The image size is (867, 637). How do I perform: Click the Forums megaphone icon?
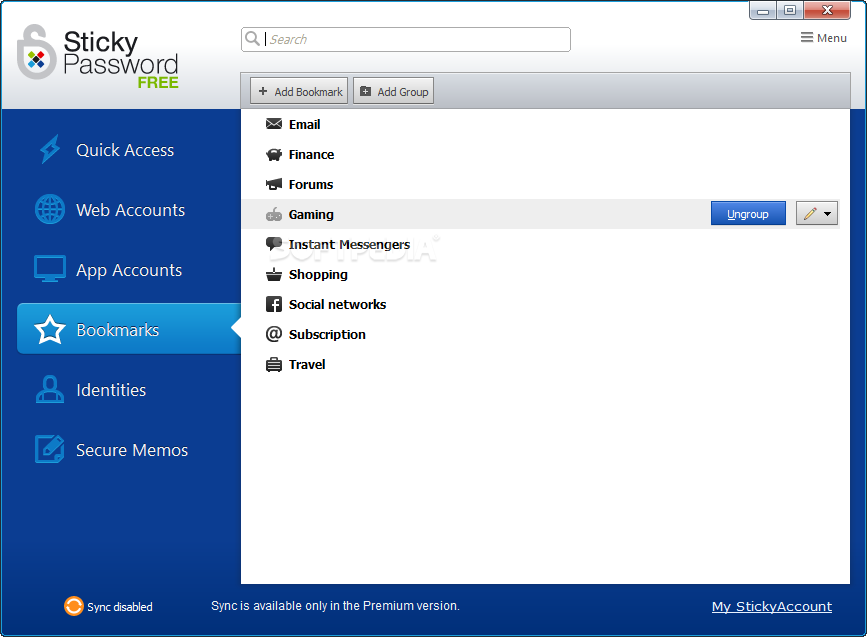[x=274, y=184]
